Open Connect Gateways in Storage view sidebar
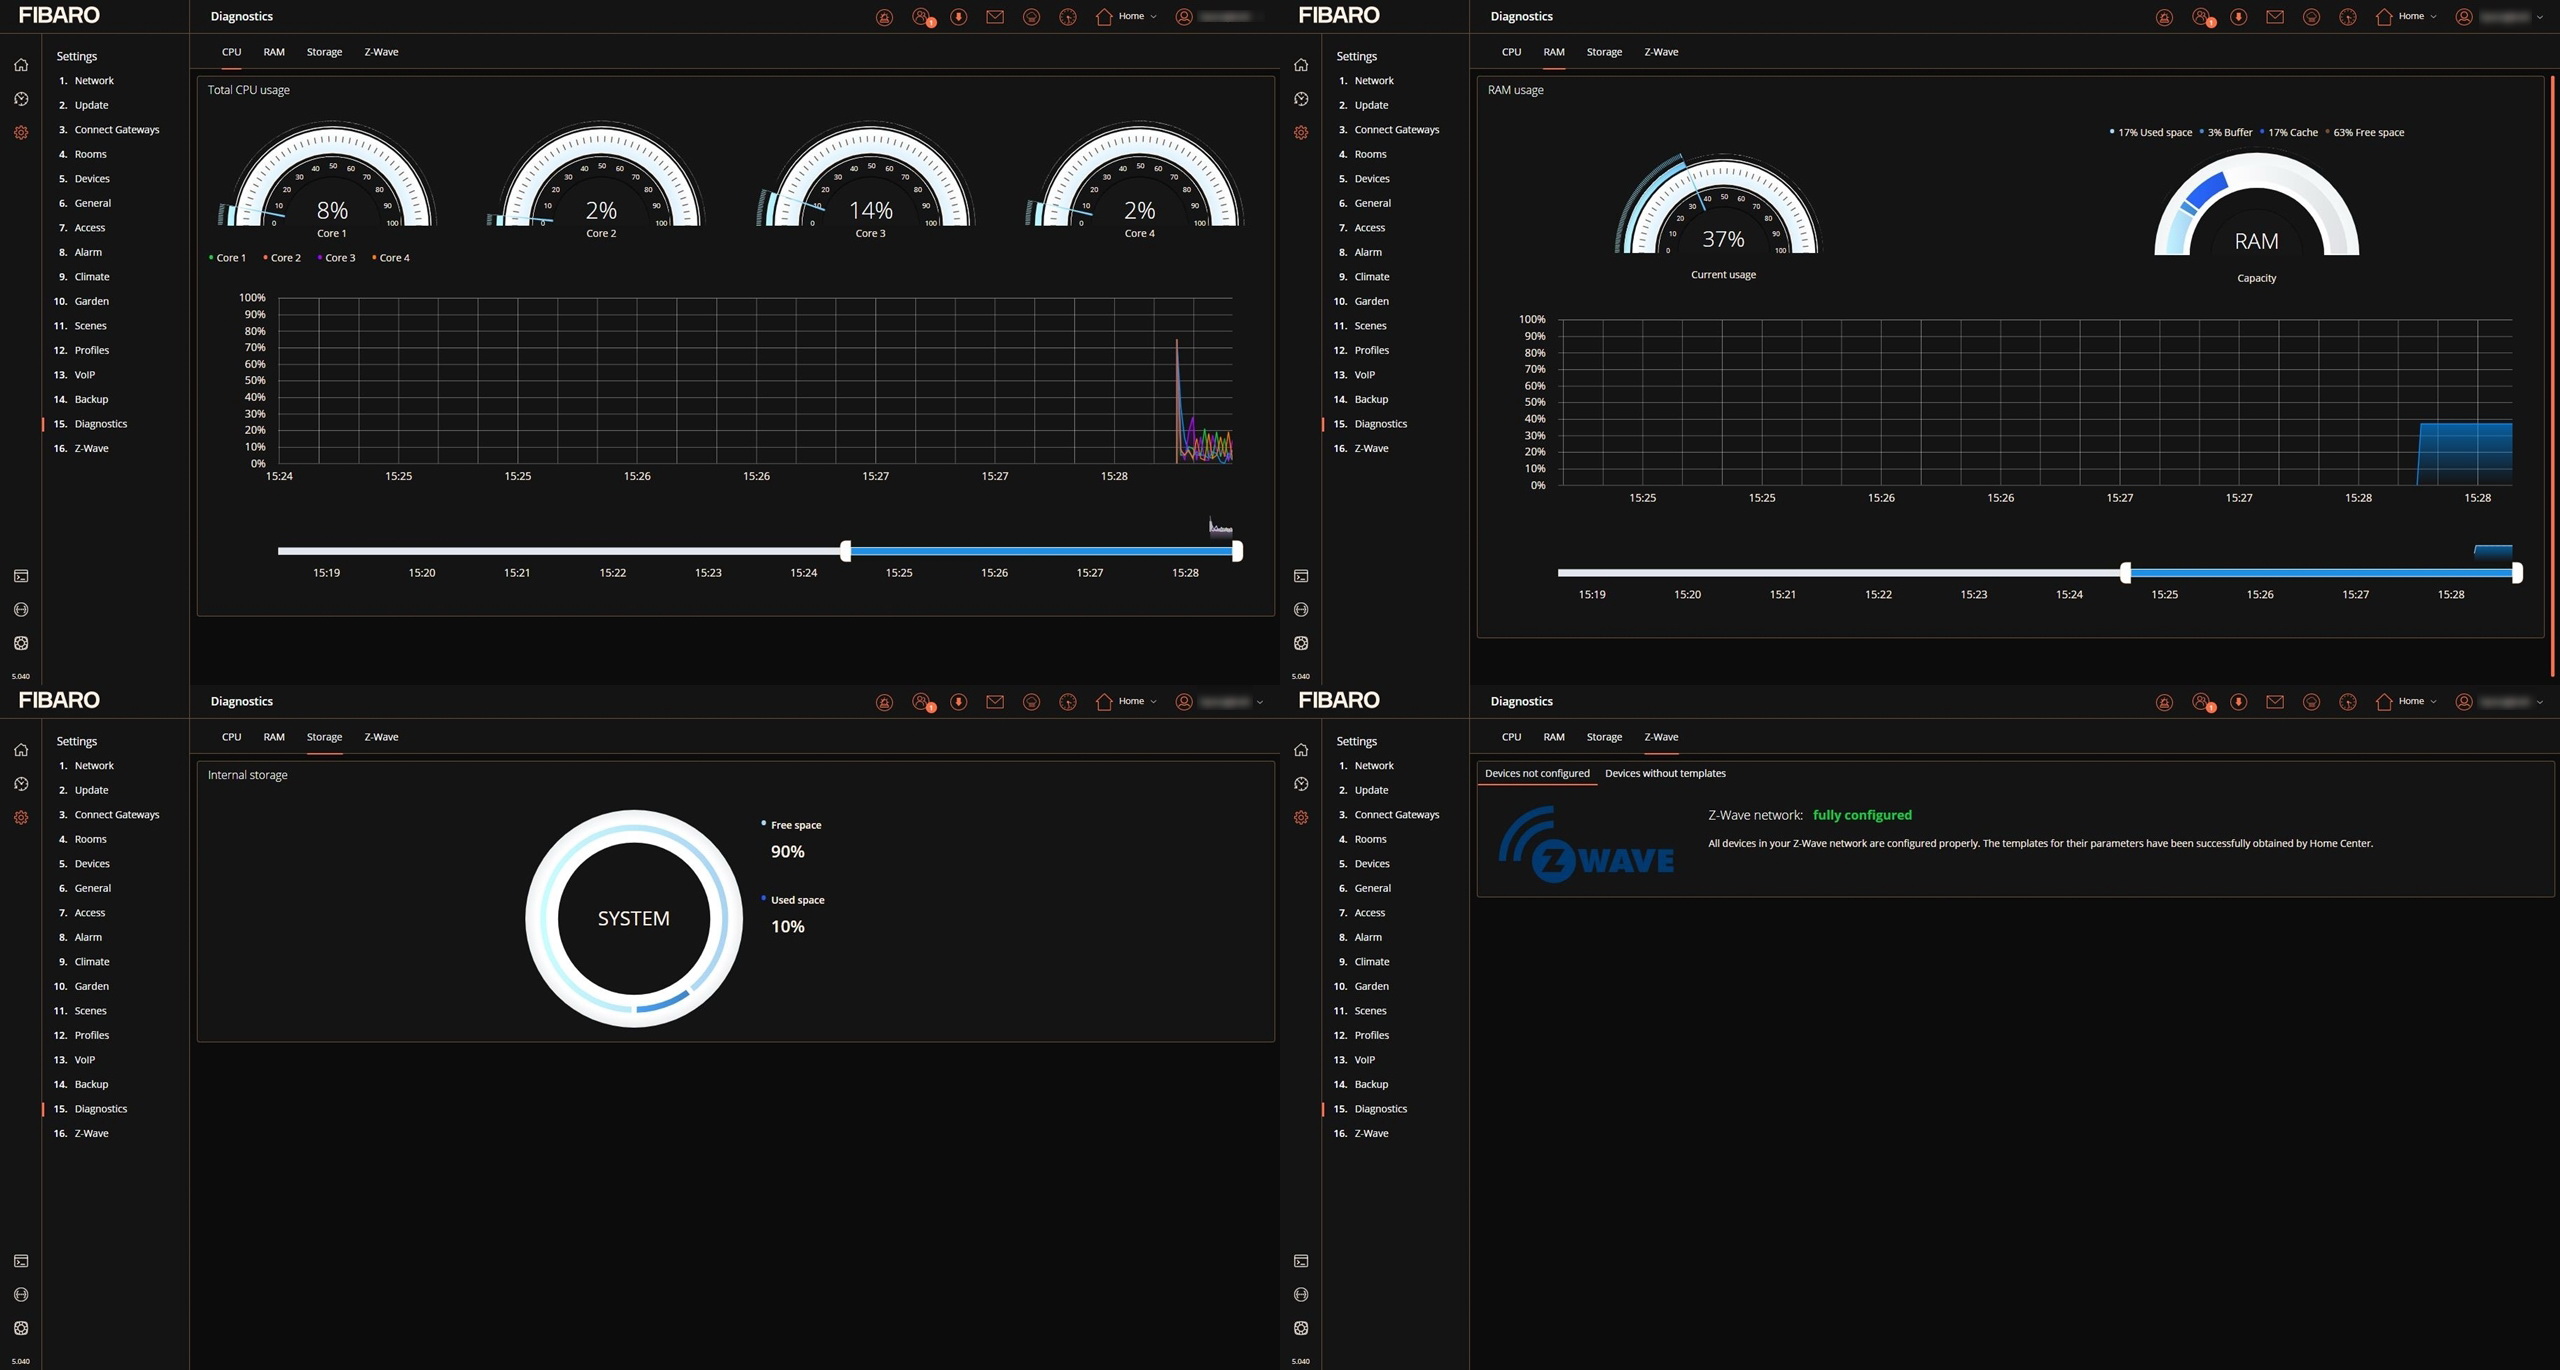Screen dimensions: 2560x1370 tap(116, 814)
